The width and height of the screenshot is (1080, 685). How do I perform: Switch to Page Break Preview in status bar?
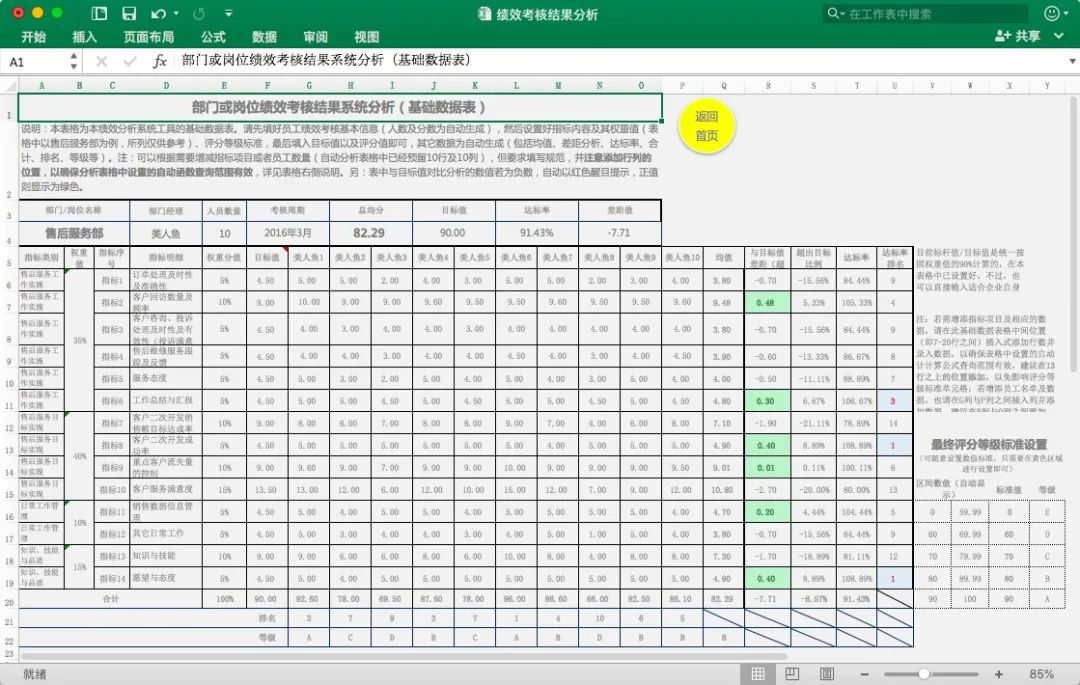827,674
